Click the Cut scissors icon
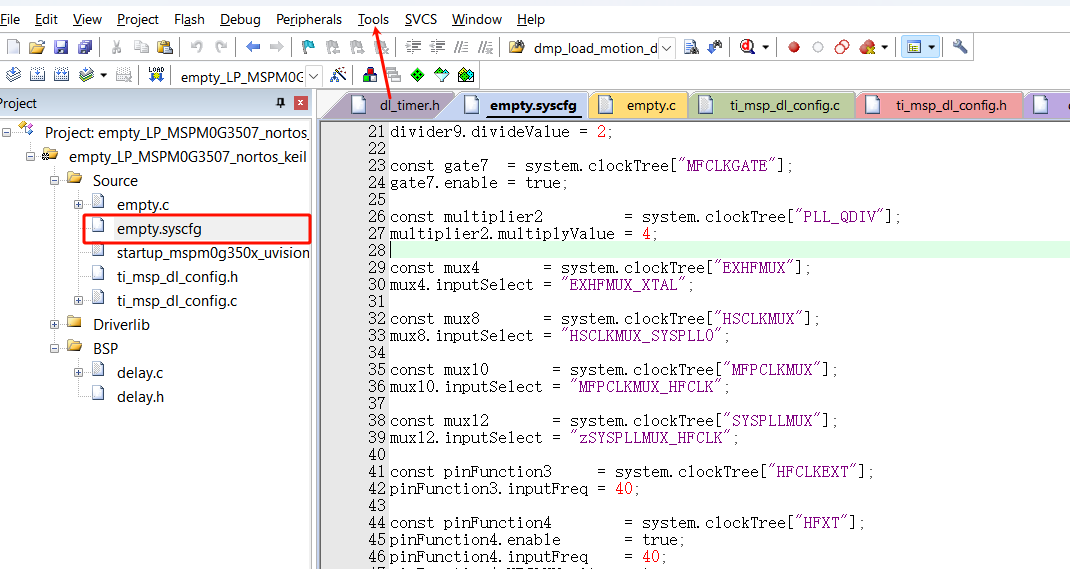This screenshot has height=569, width=1070. [x=117, y=47]
